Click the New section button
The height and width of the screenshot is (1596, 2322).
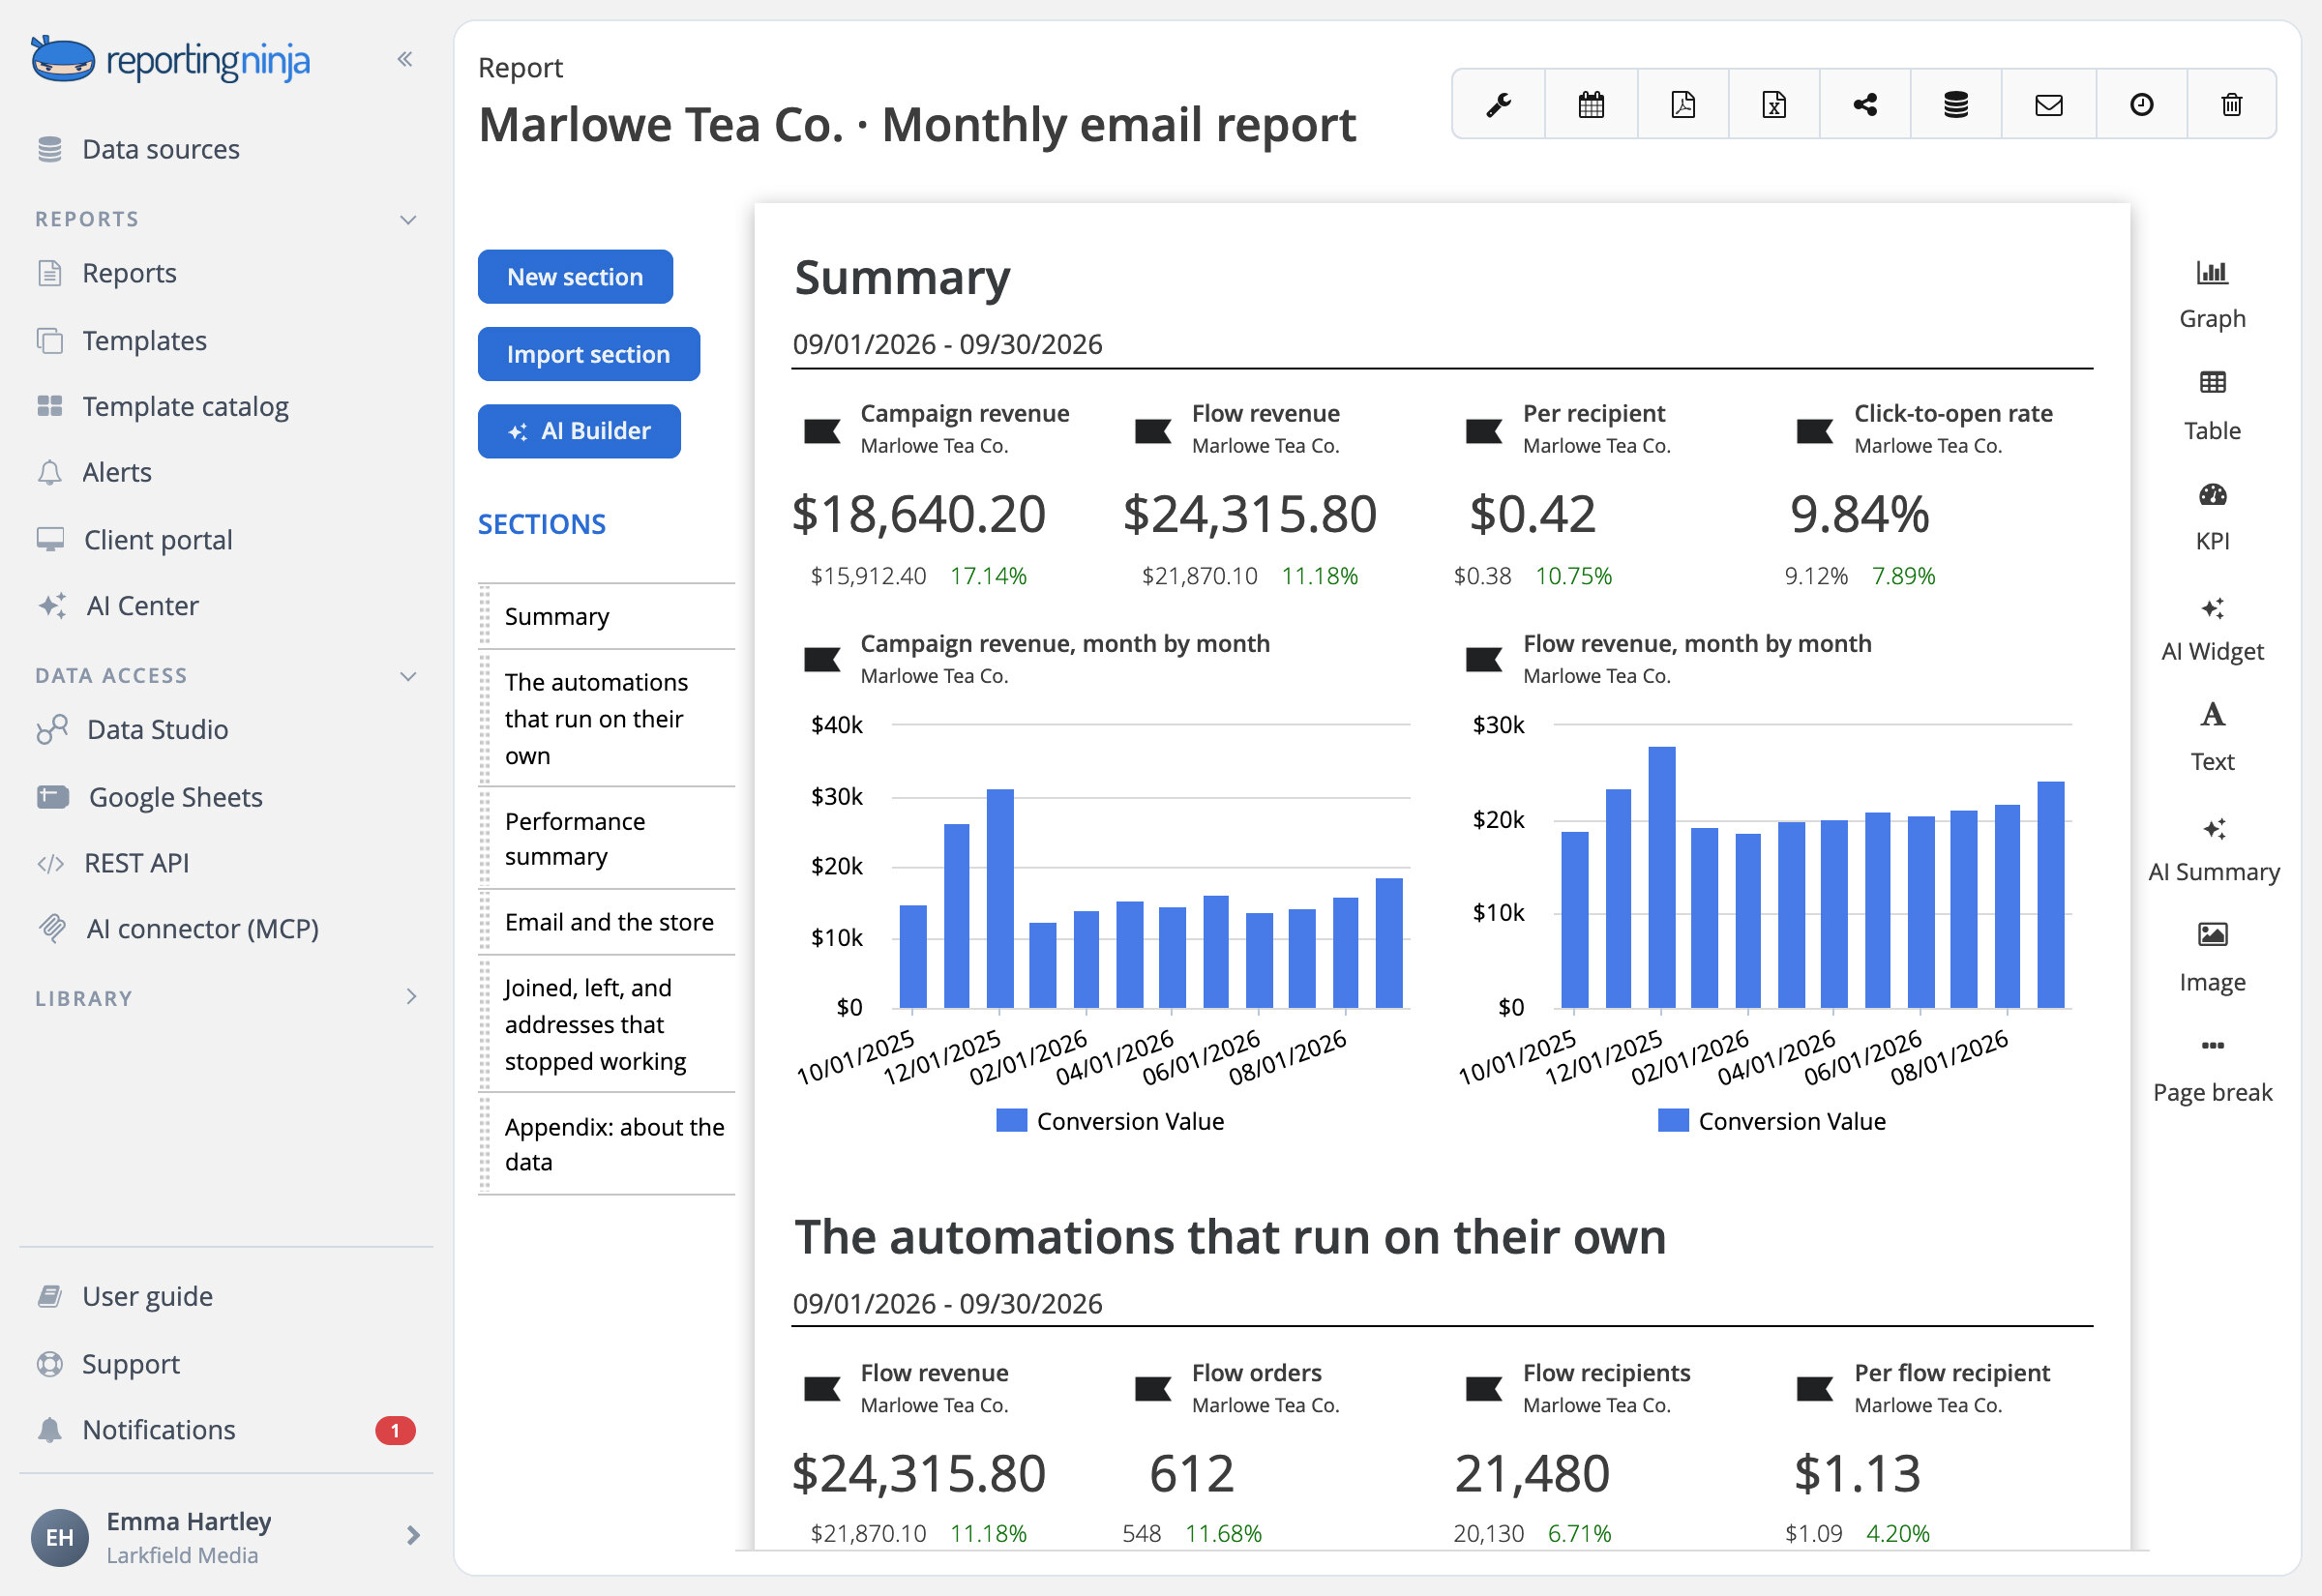pos(575,277)
